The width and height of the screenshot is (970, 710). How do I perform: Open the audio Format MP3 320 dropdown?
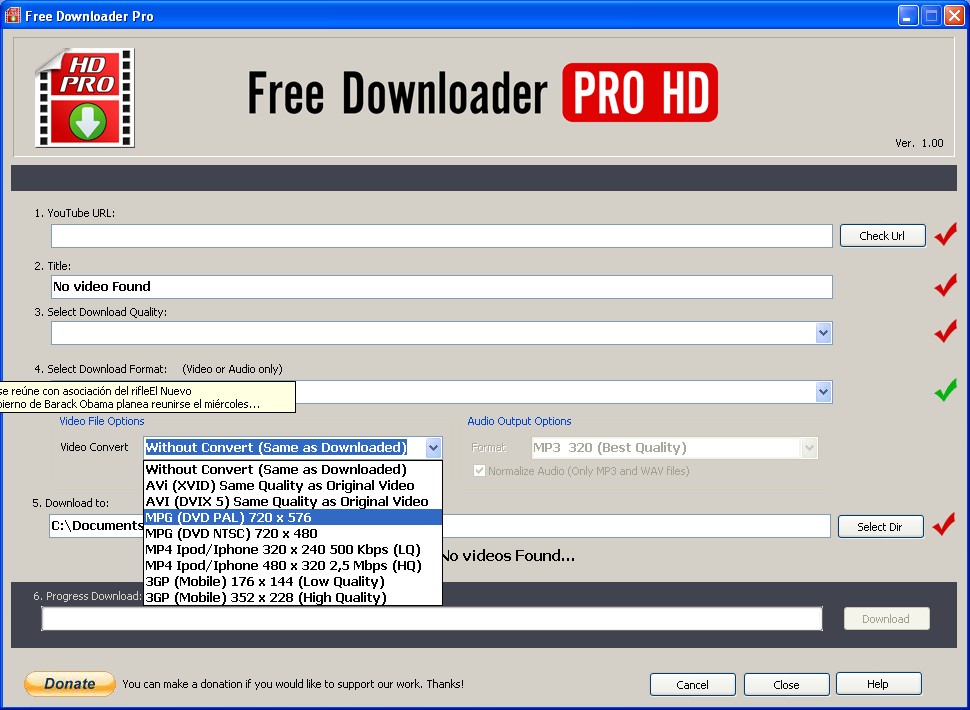point(809,448)
